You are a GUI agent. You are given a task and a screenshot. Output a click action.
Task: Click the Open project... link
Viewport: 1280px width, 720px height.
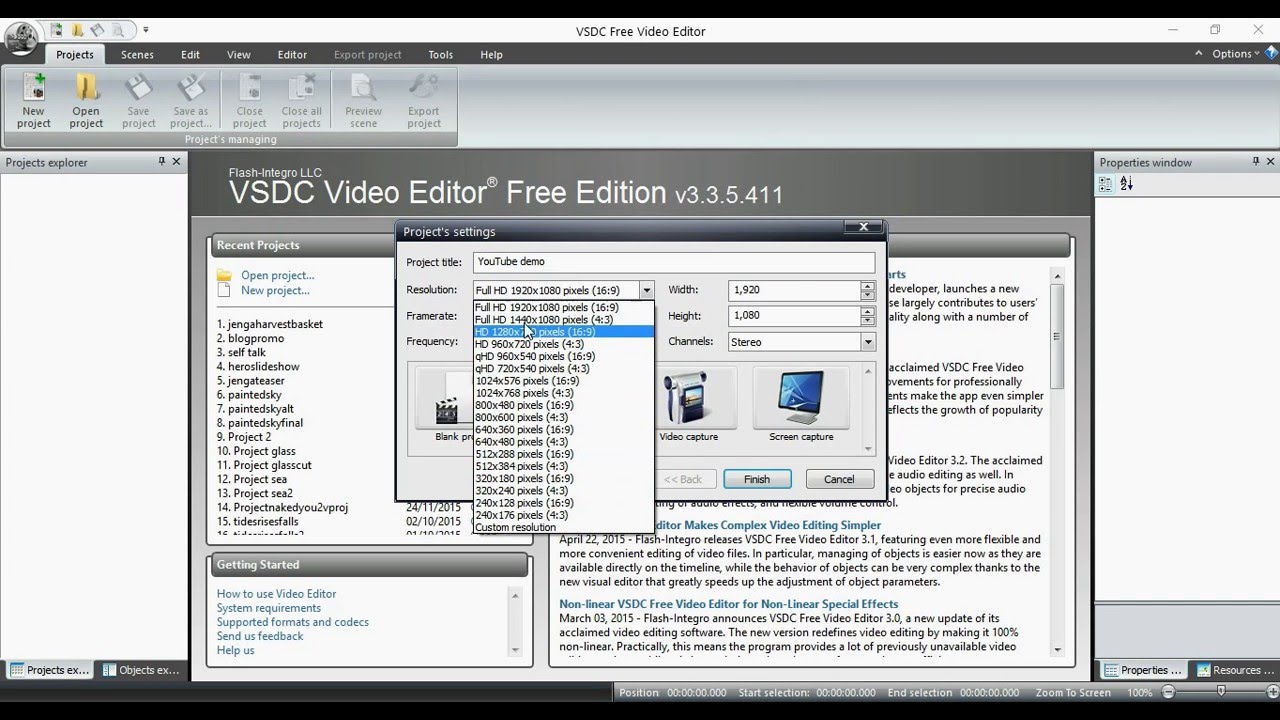click(x=277, y=275)
